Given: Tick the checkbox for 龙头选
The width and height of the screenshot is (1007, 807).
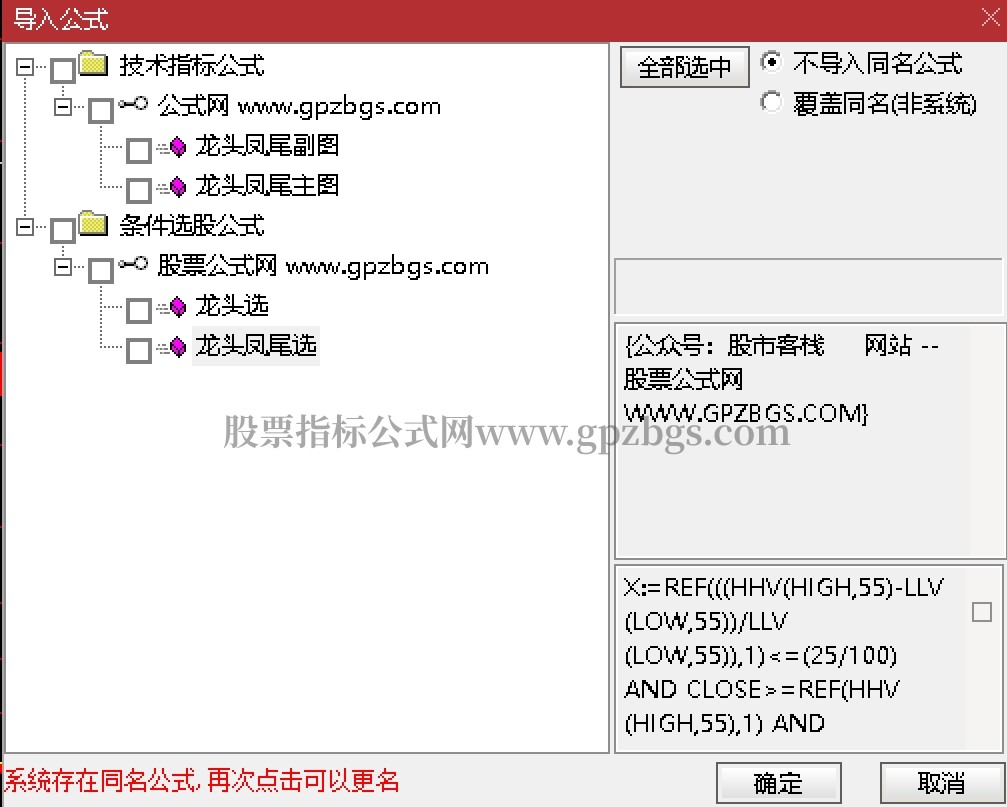Looking at the screenshot, I should coord(139,311).
